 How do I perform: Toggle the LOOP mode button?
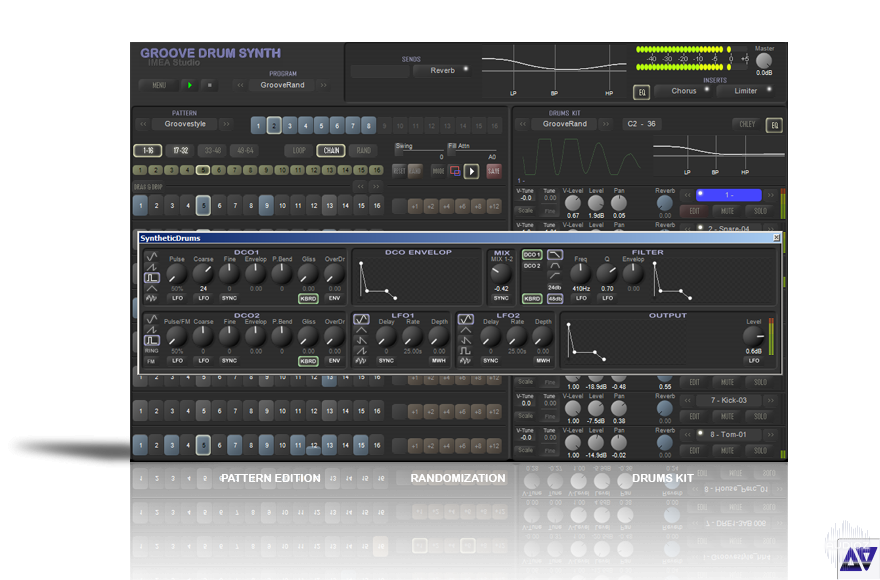298,151
